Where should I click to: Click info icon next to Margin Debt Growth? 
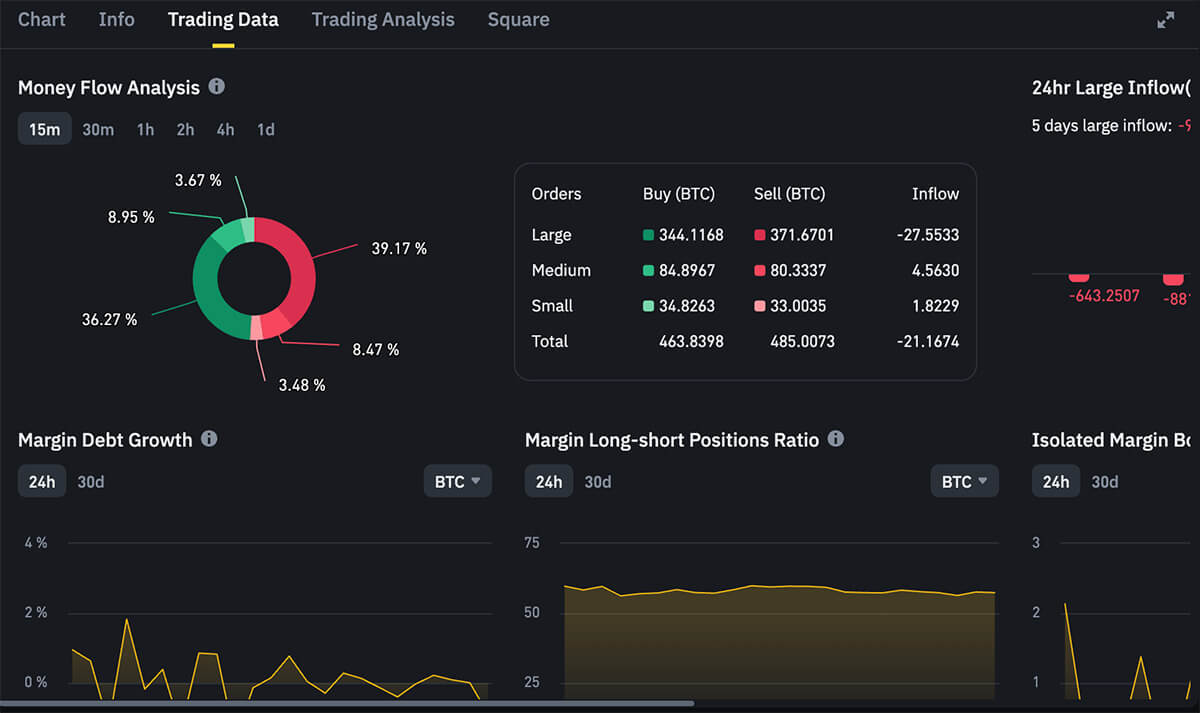click(x=209, y=439)
